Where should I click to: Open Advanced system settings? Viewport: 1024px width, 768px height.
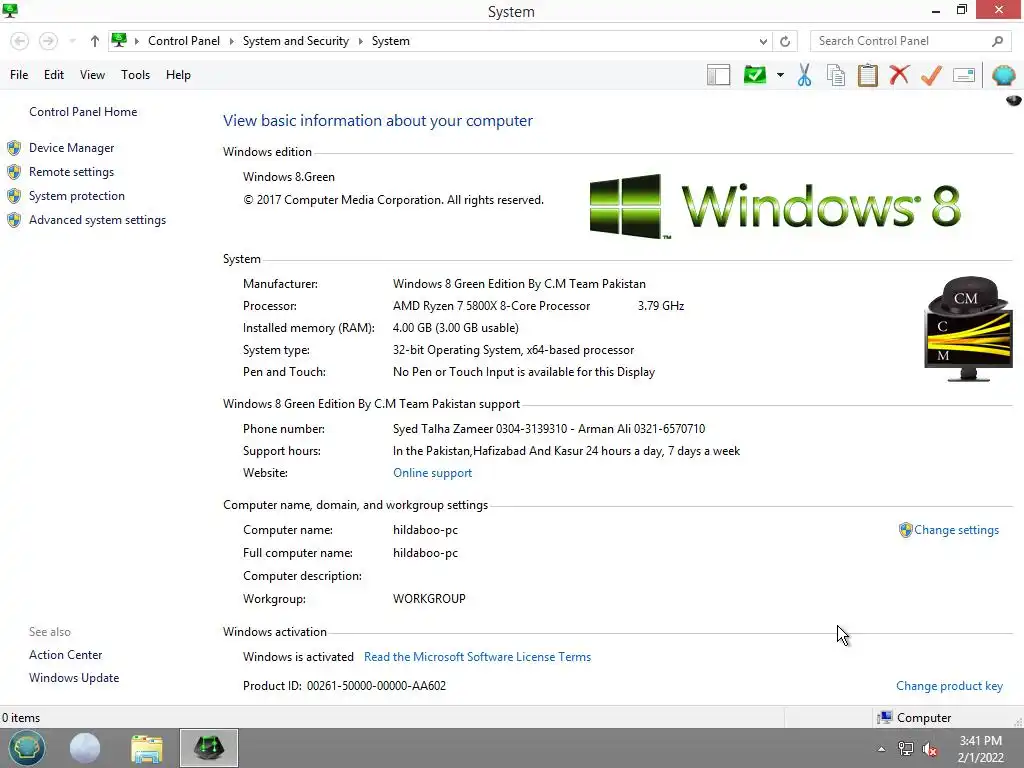tap(97, 220)
